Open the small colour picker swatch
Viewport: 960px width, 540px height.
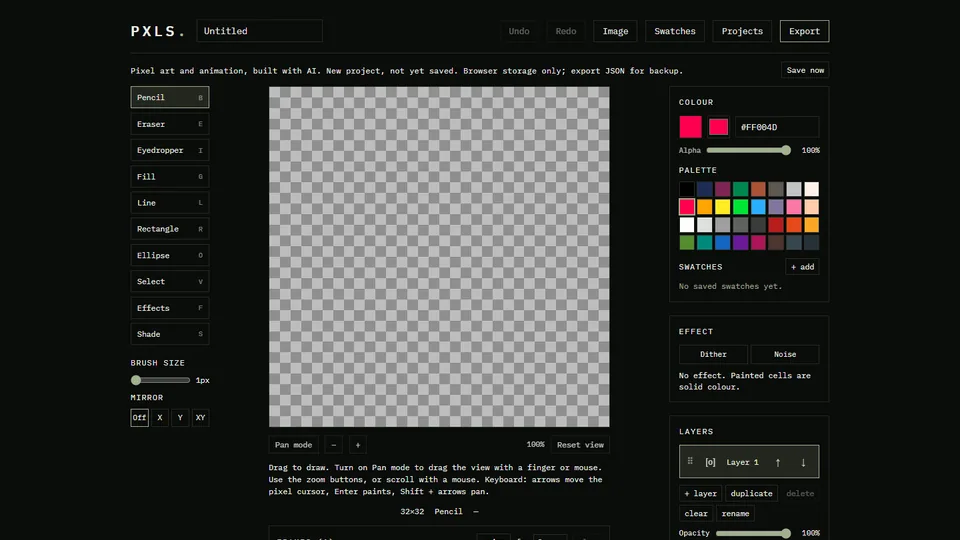[x=718, y=127]
